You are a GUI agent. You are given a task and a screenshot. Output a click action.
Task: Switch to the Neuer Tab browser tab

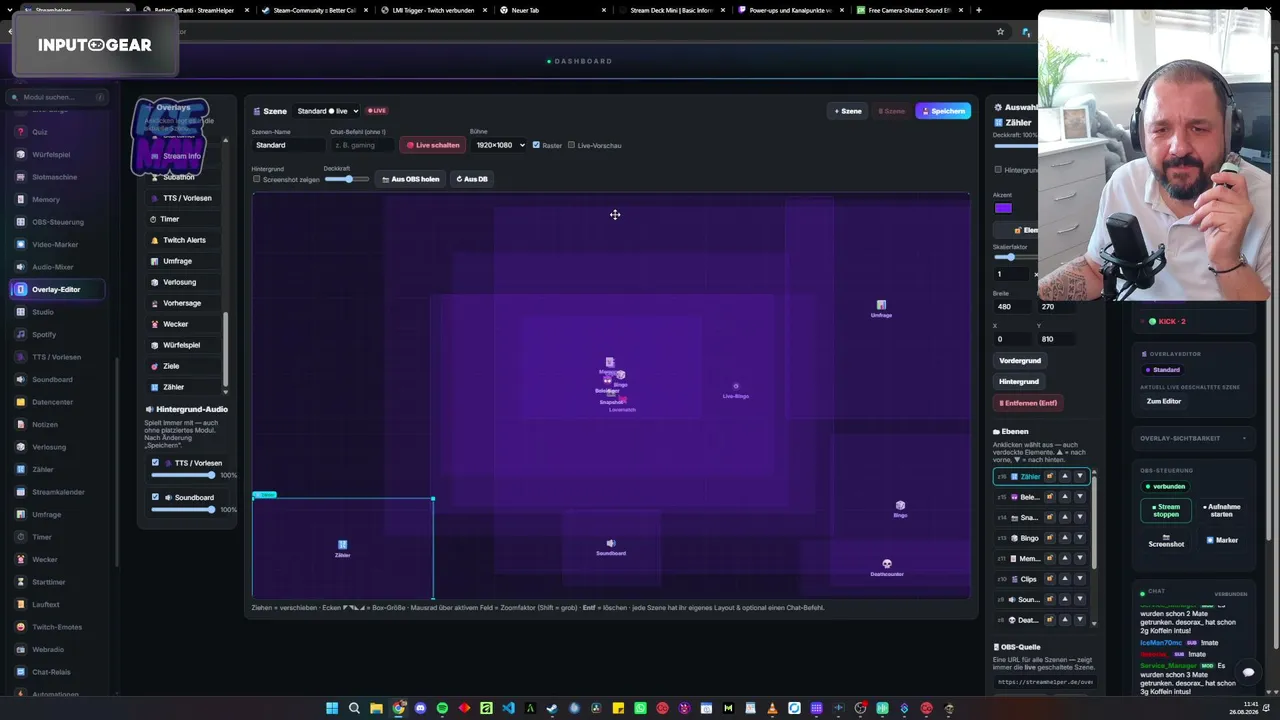(x=552, y=10)
